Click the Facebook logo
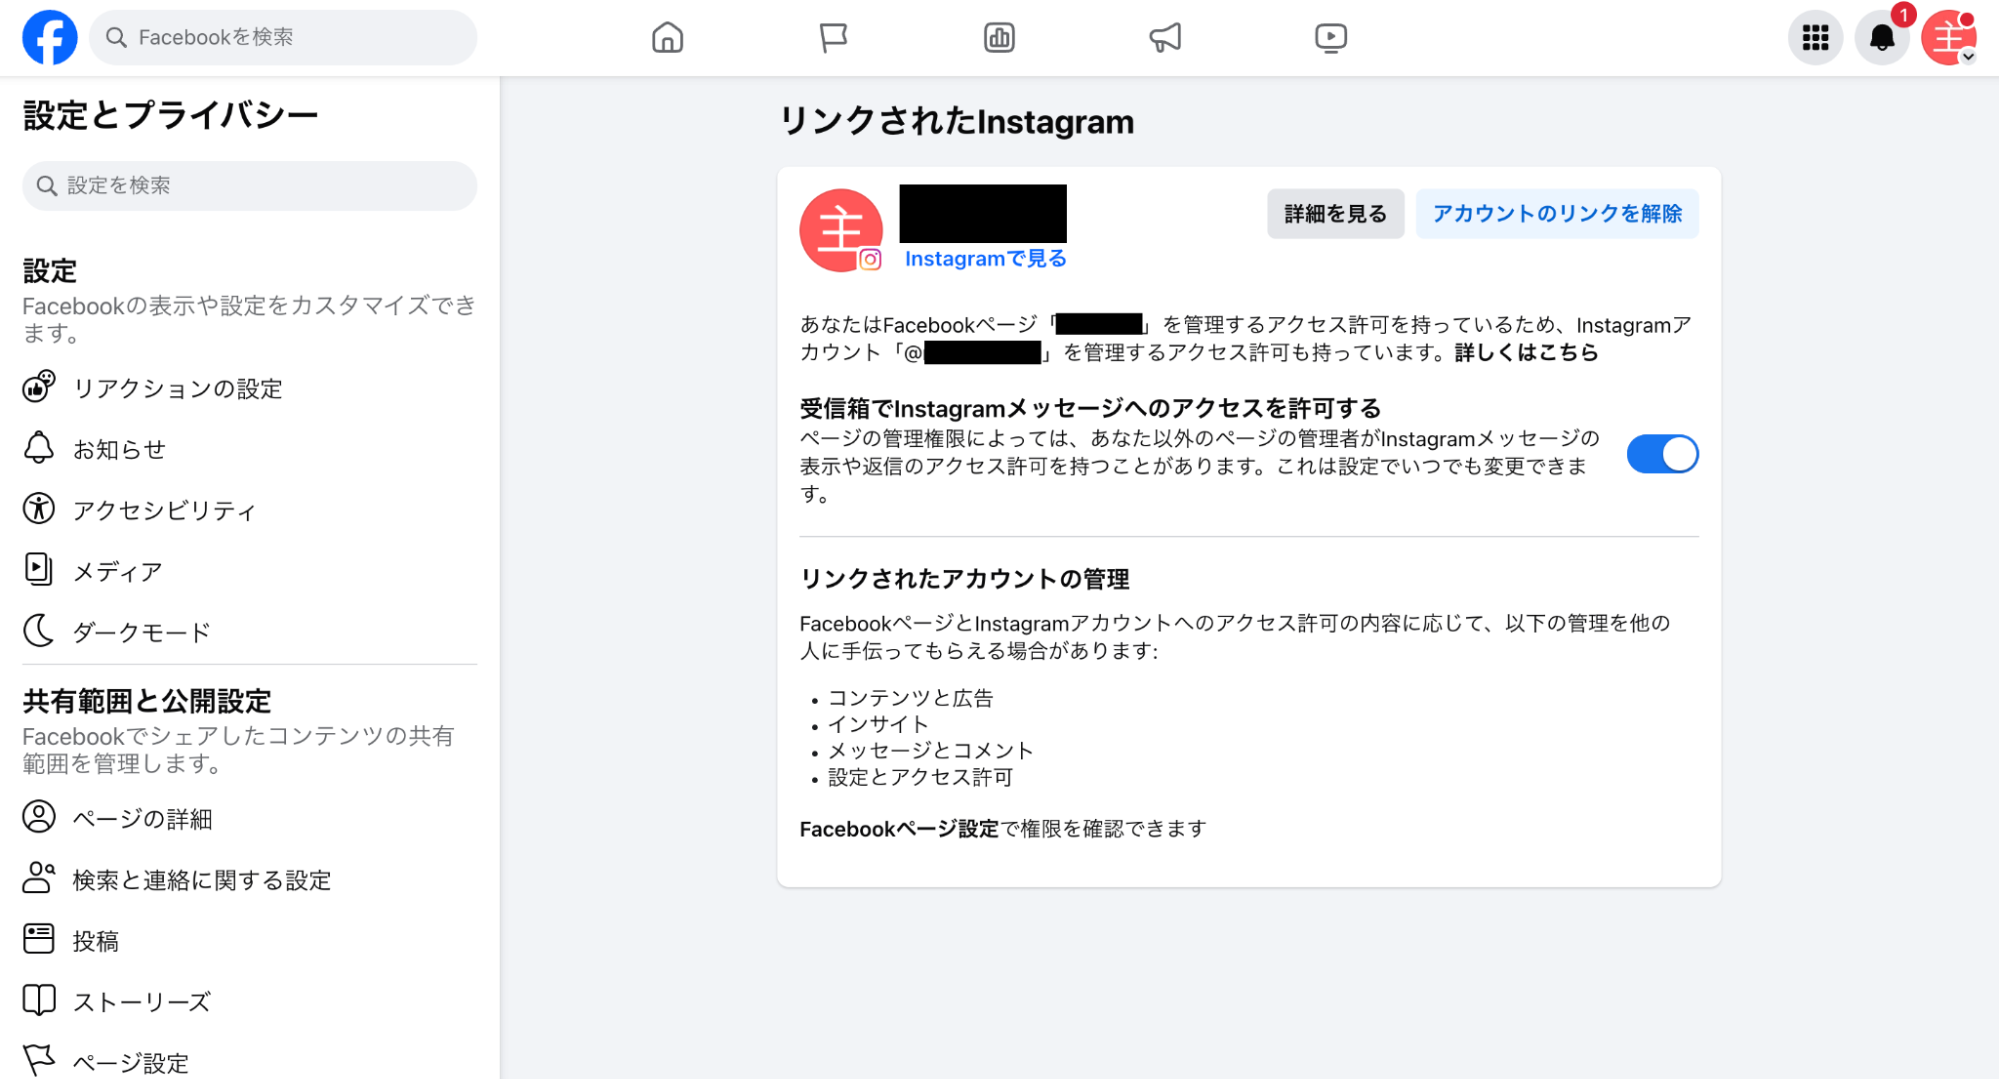This screenshot has height=1079, width=1999. tap(50, 37)
